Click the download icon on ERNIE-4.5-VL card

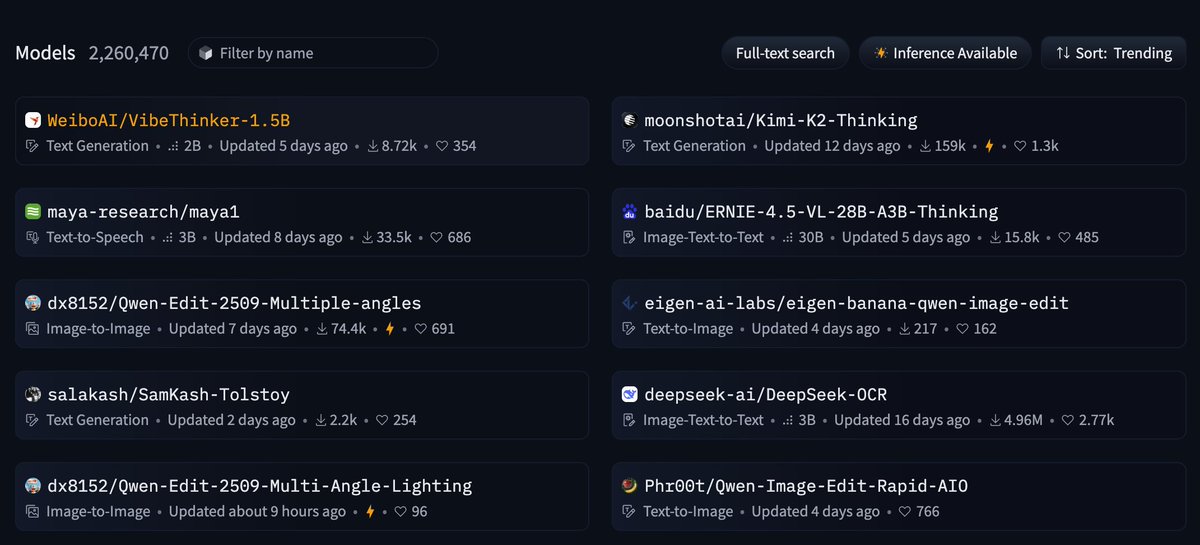tap(995, 237)
